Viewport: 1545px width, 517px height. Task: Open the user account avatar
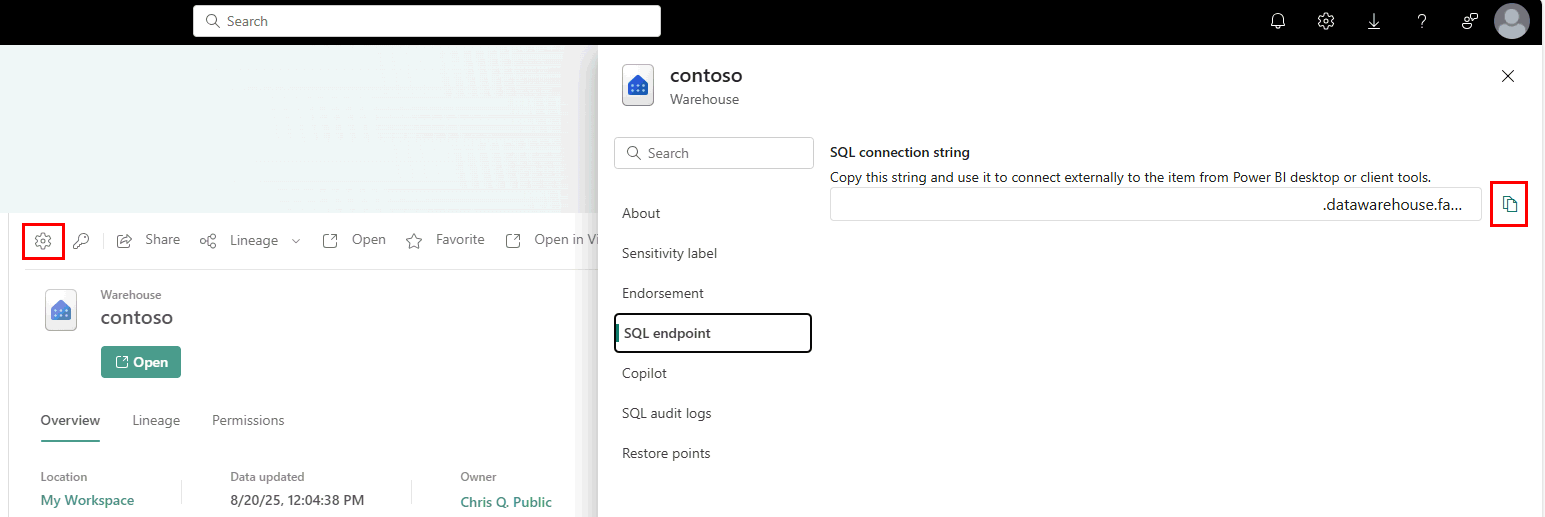coord(1511,21)
